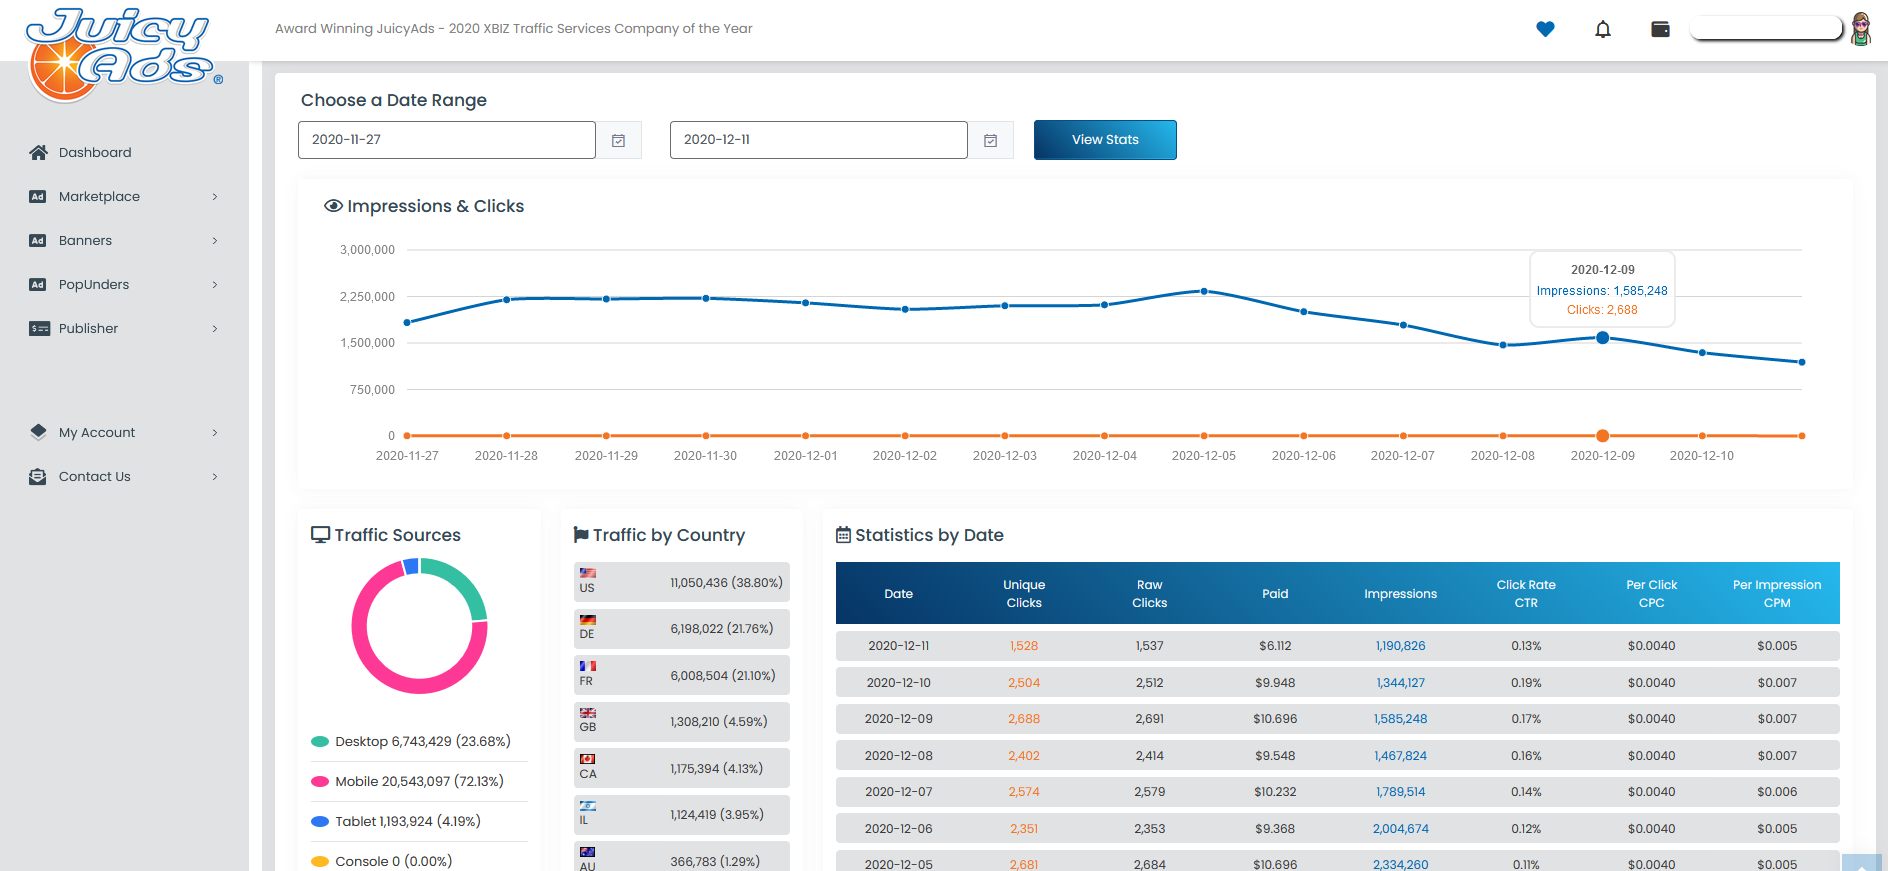
Task: Click the View Stats button
Action: point(1105,140)
